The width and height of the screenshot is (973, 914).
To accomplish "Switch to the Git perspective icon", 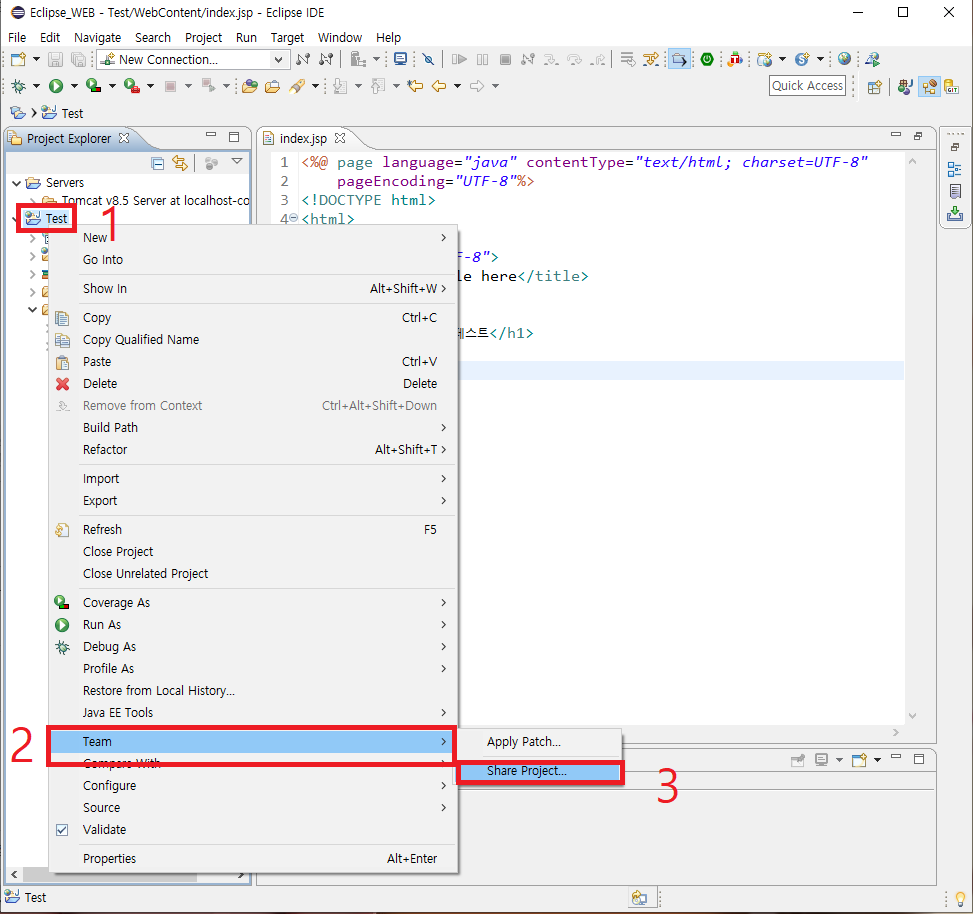I will coord(951,87).
